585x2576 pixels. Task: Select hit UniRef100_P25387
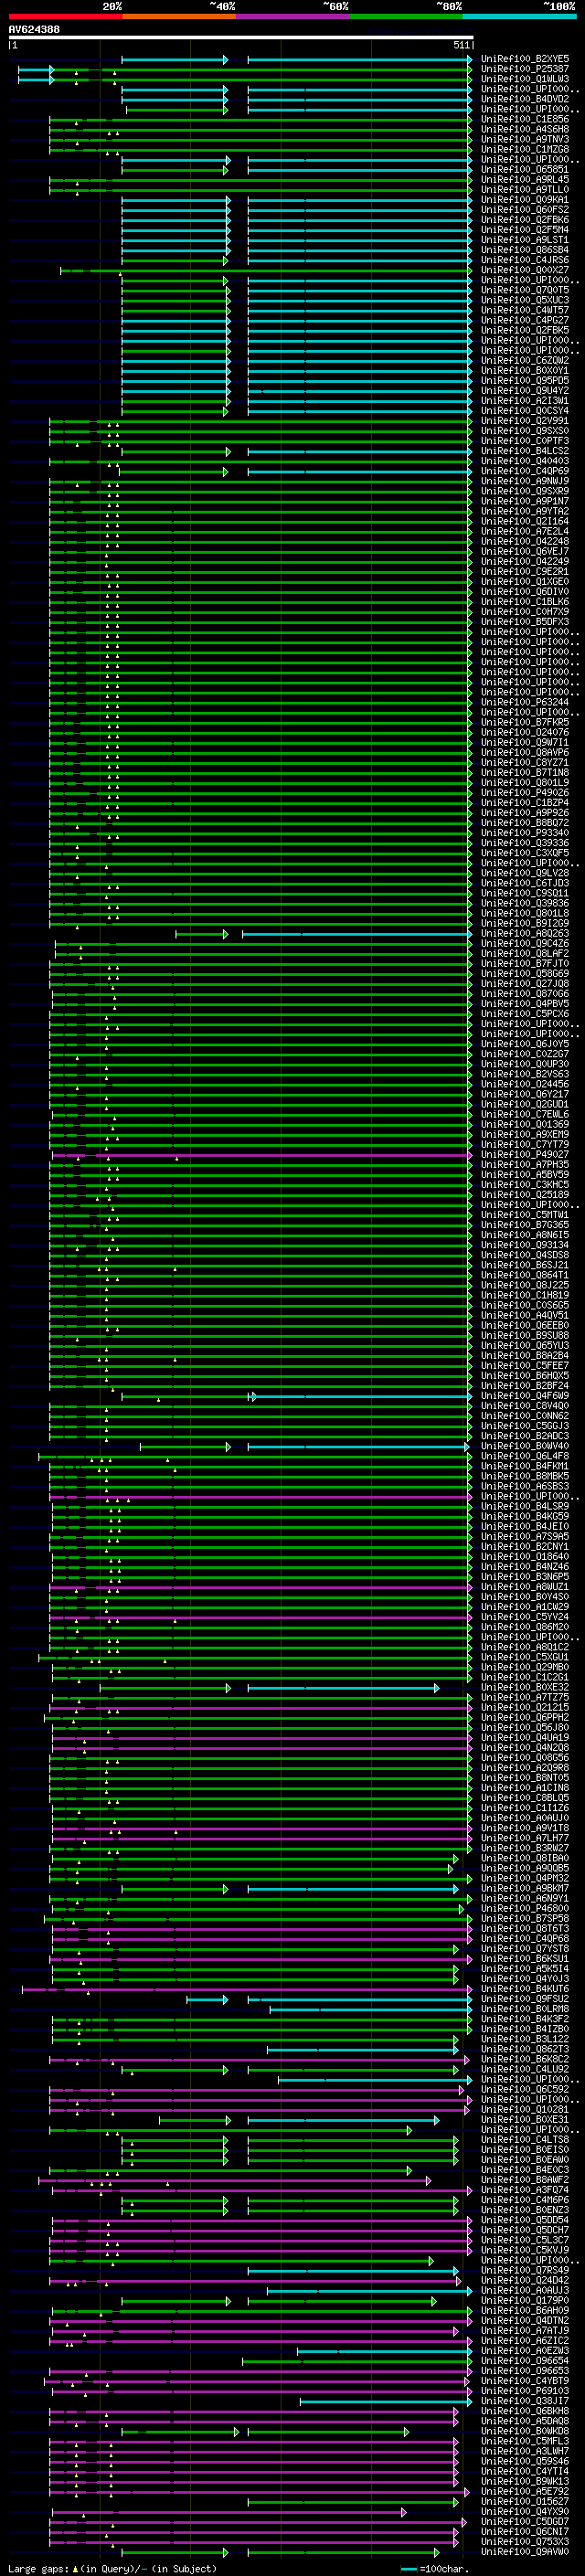(x=524, y=70)
